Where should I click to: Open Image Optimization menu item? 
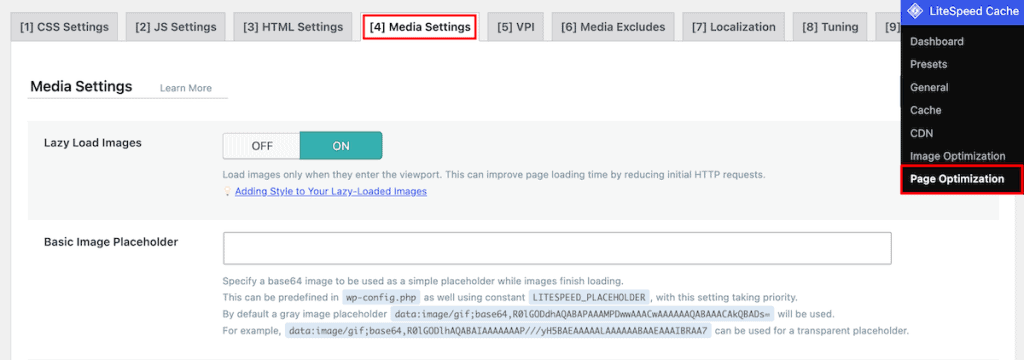pos(957,156)
